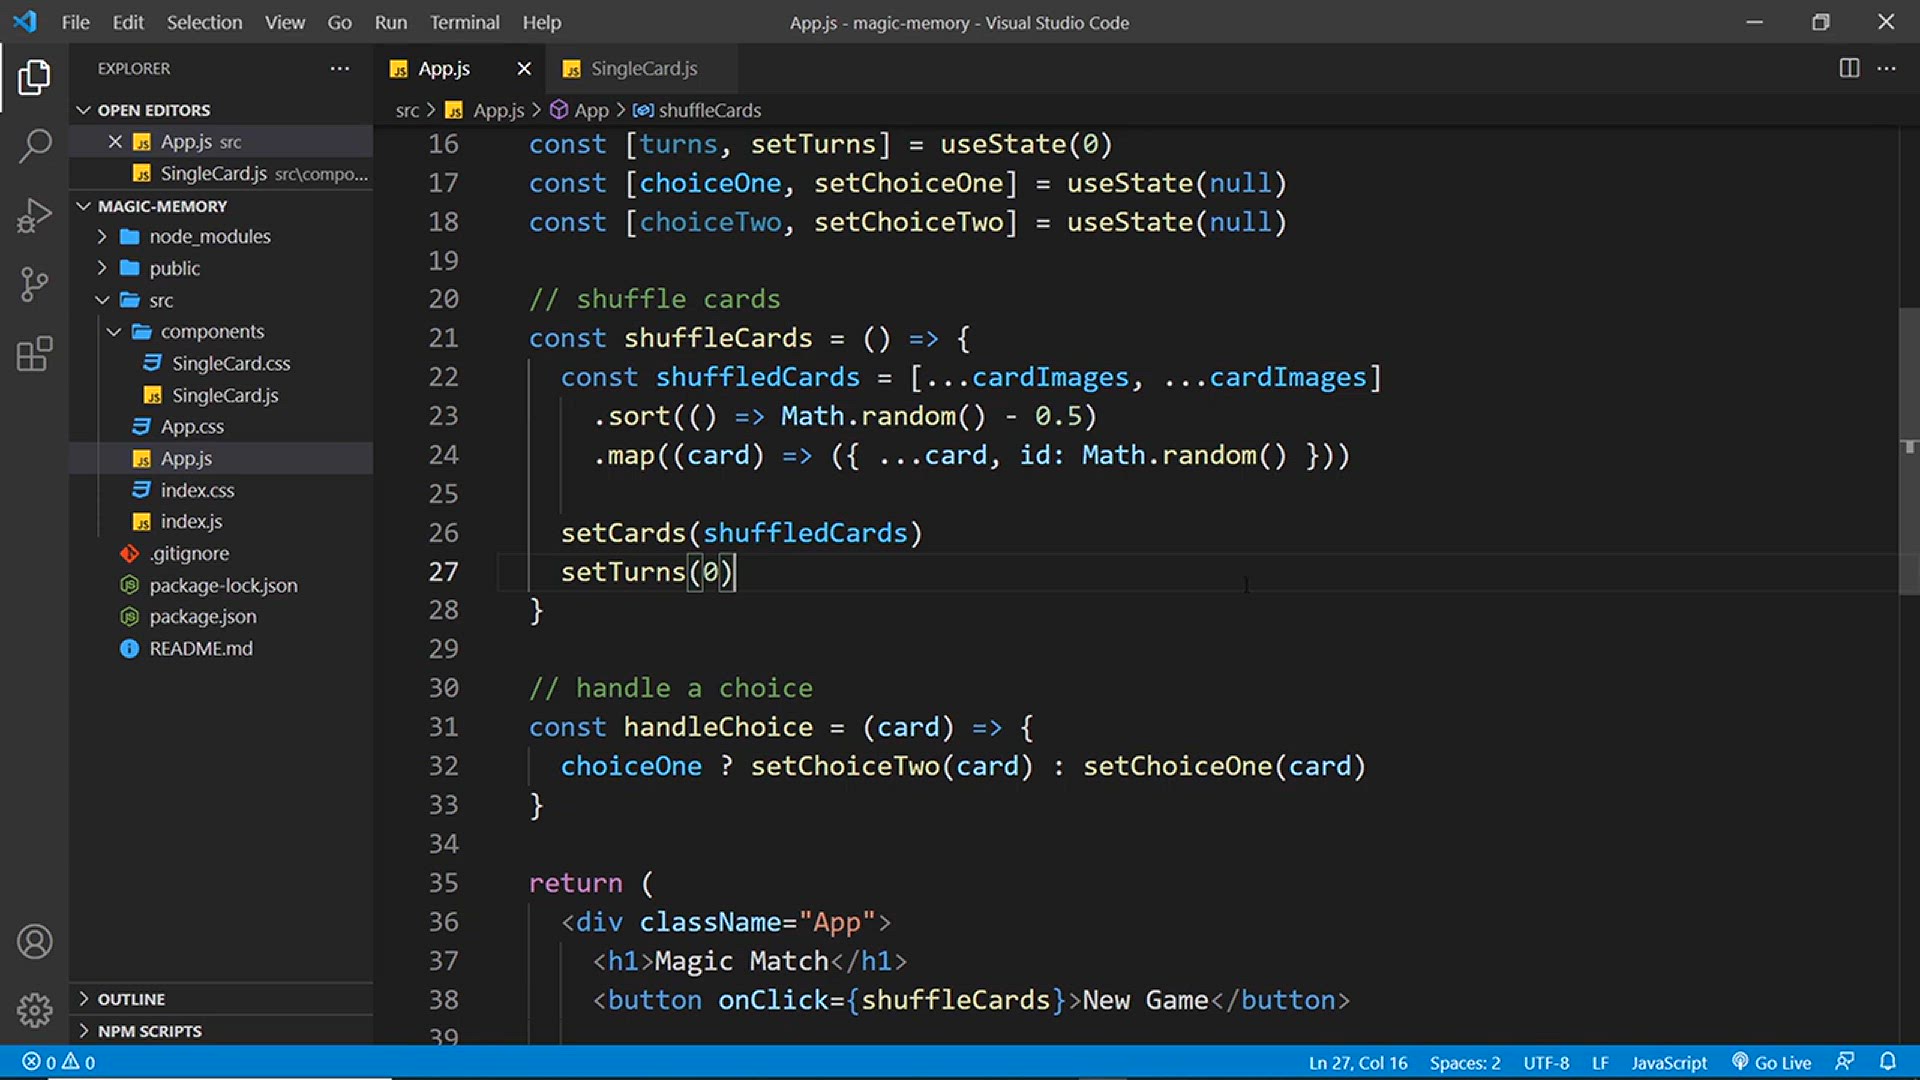The image size is (1920, 1080).
Task: Click Ln 27, Col 16 indicator
Action: [1357, 1062]
